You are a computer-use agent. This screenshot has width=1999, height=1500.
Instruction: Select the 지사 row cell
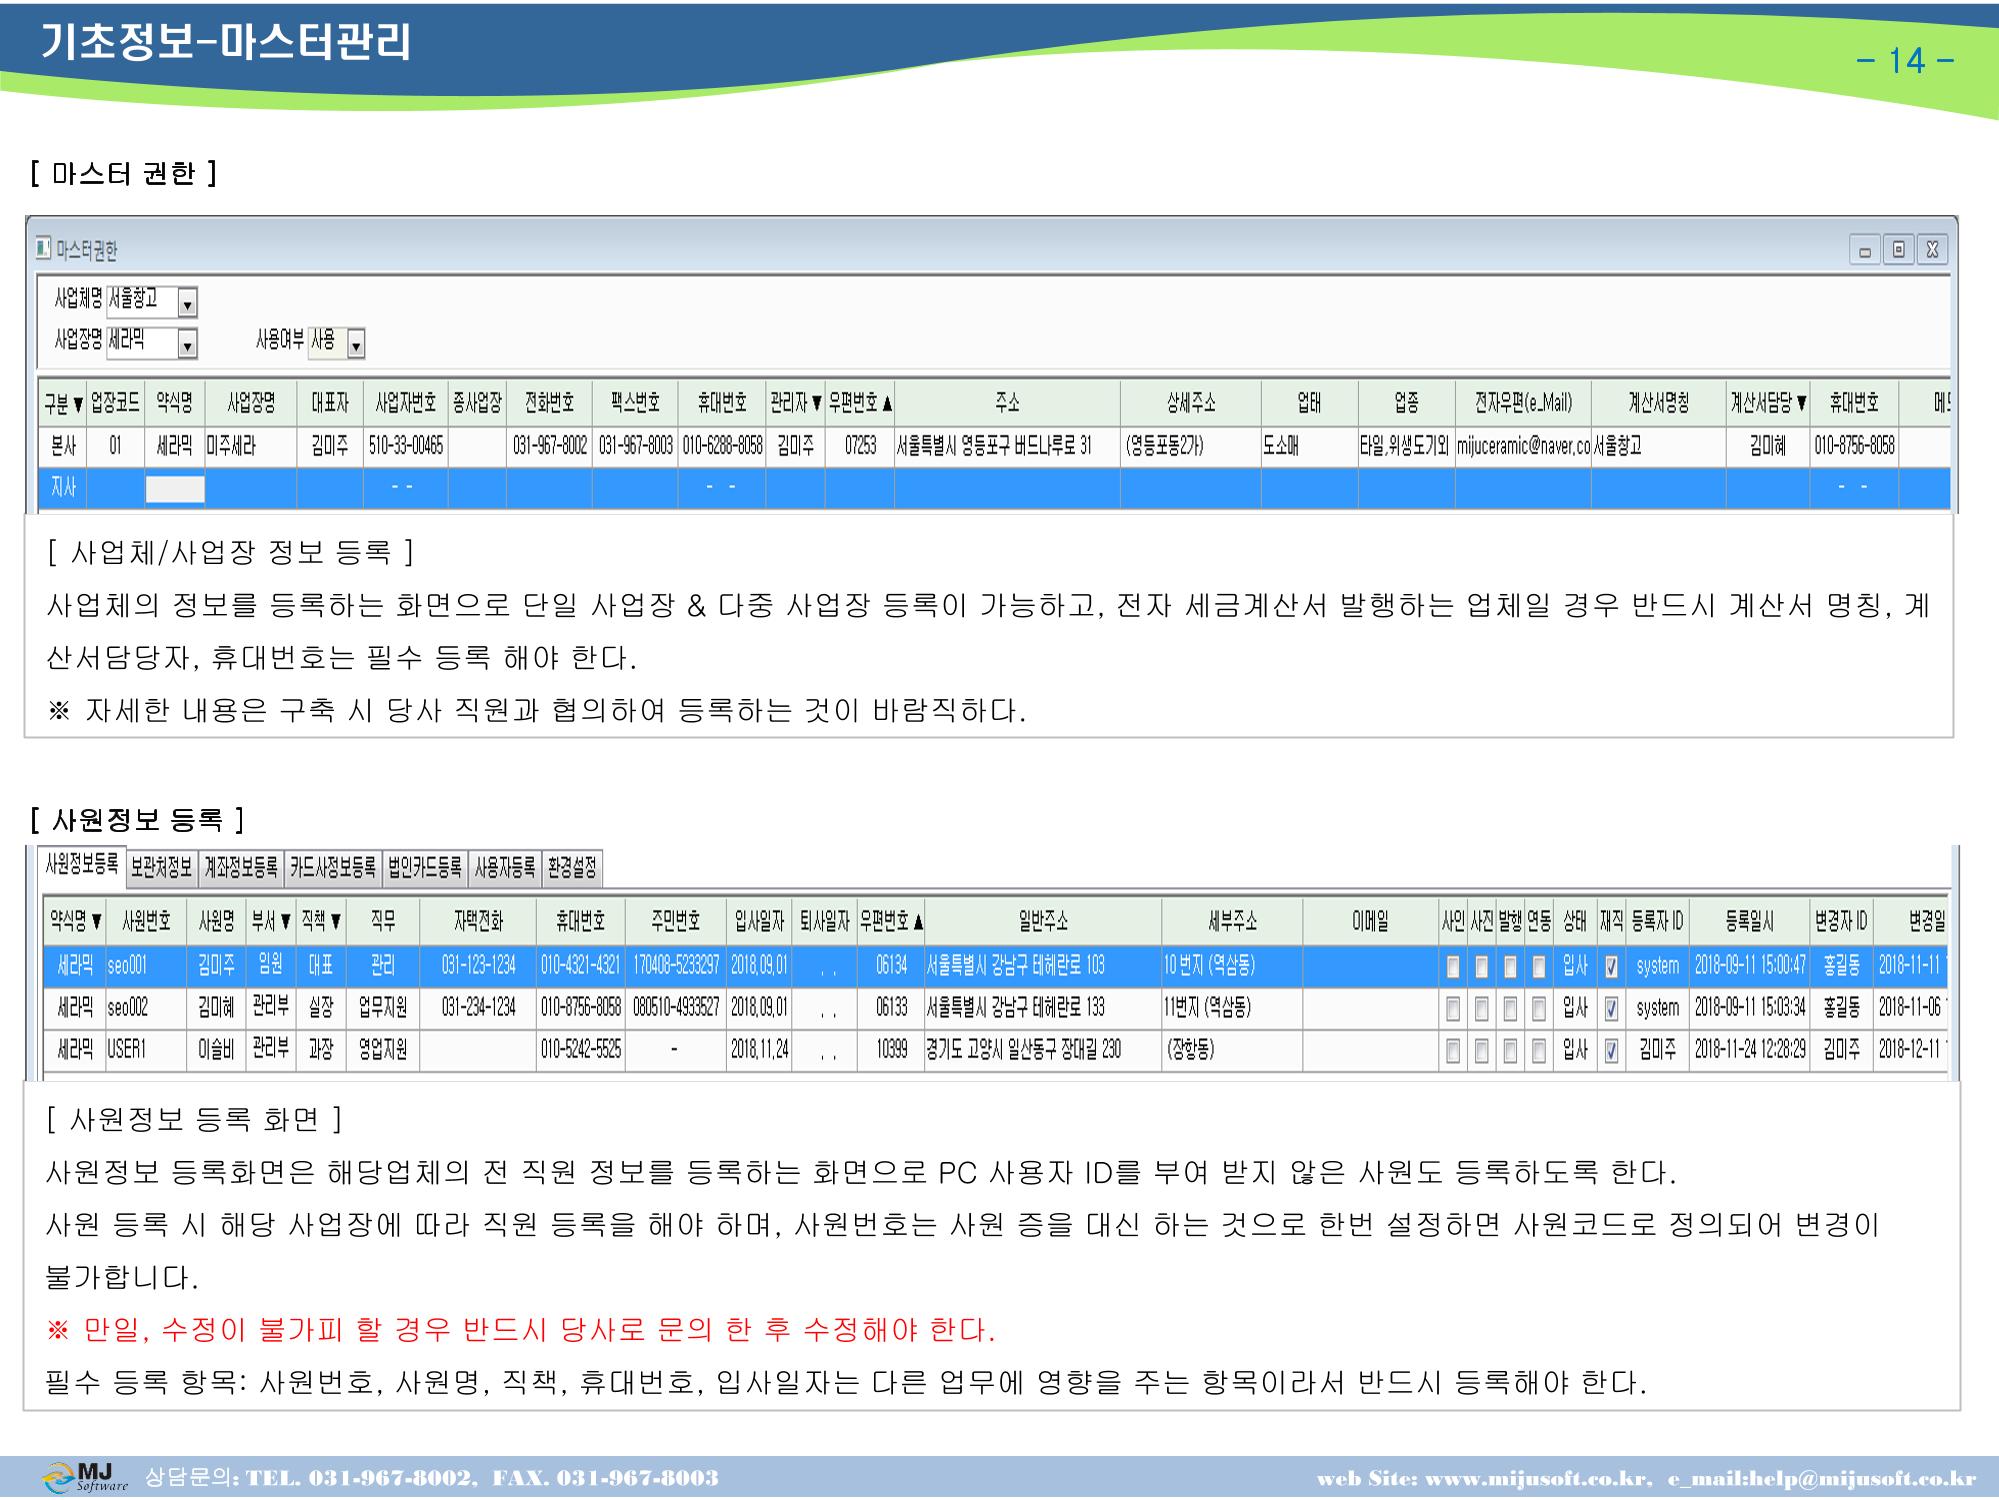(x=63, y=488)
